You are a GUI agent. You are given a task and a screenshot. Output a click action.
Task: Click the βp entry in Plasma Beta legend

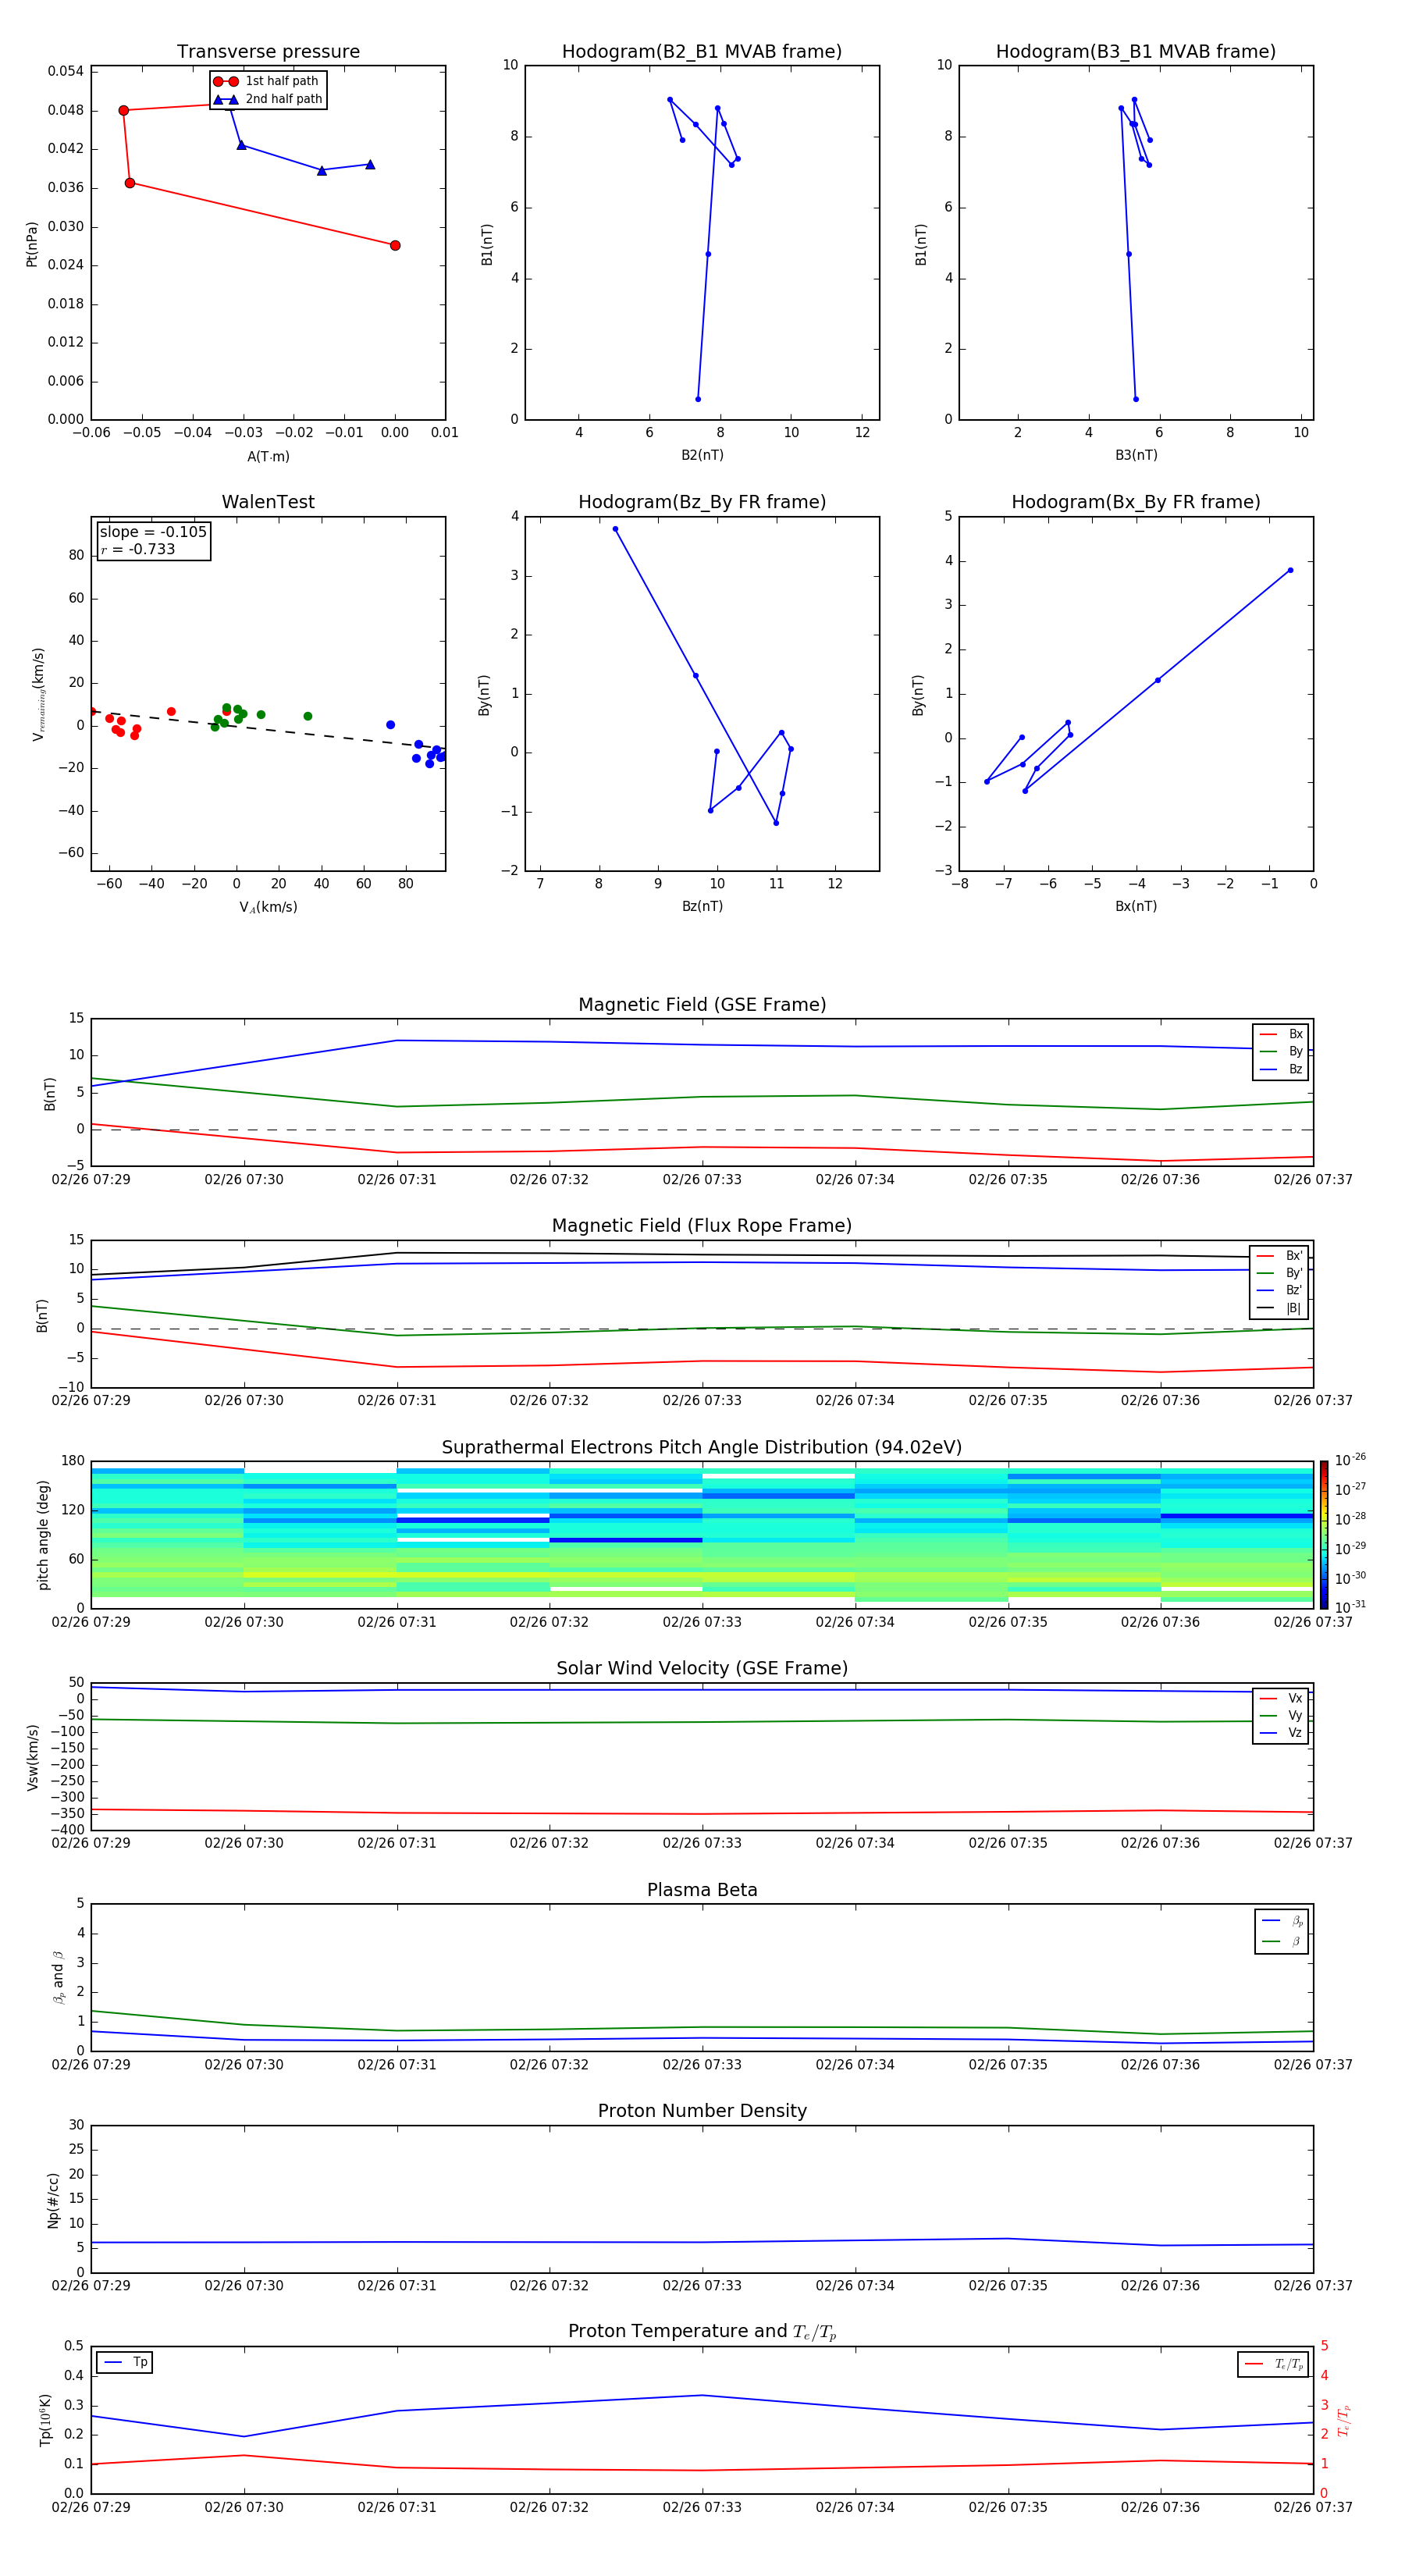(x=1282, y=1920)
